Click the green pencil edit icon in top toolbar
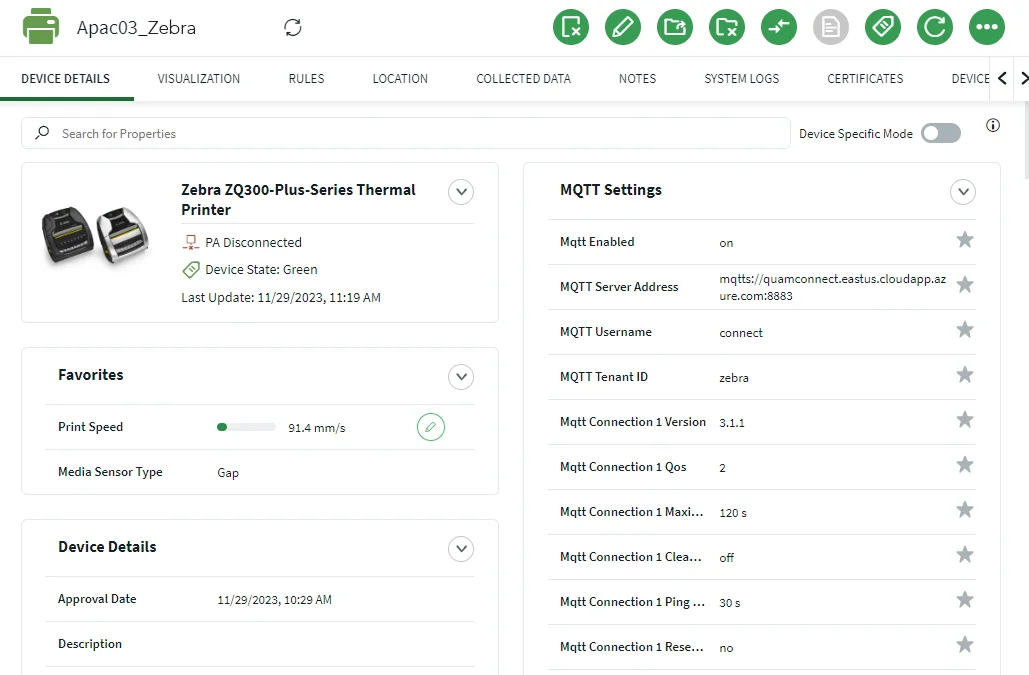 click(x=623, y=27)
